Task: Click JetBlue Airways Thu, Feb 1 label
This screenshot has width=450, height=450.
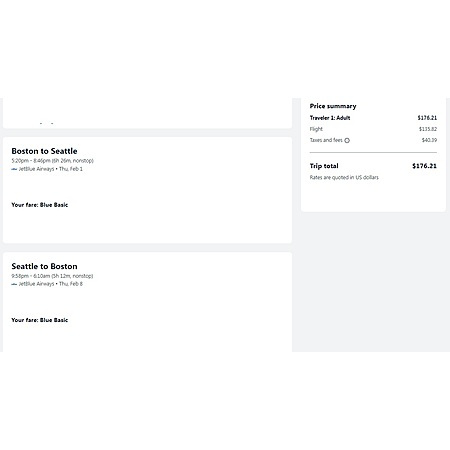Action: [50, 169]
